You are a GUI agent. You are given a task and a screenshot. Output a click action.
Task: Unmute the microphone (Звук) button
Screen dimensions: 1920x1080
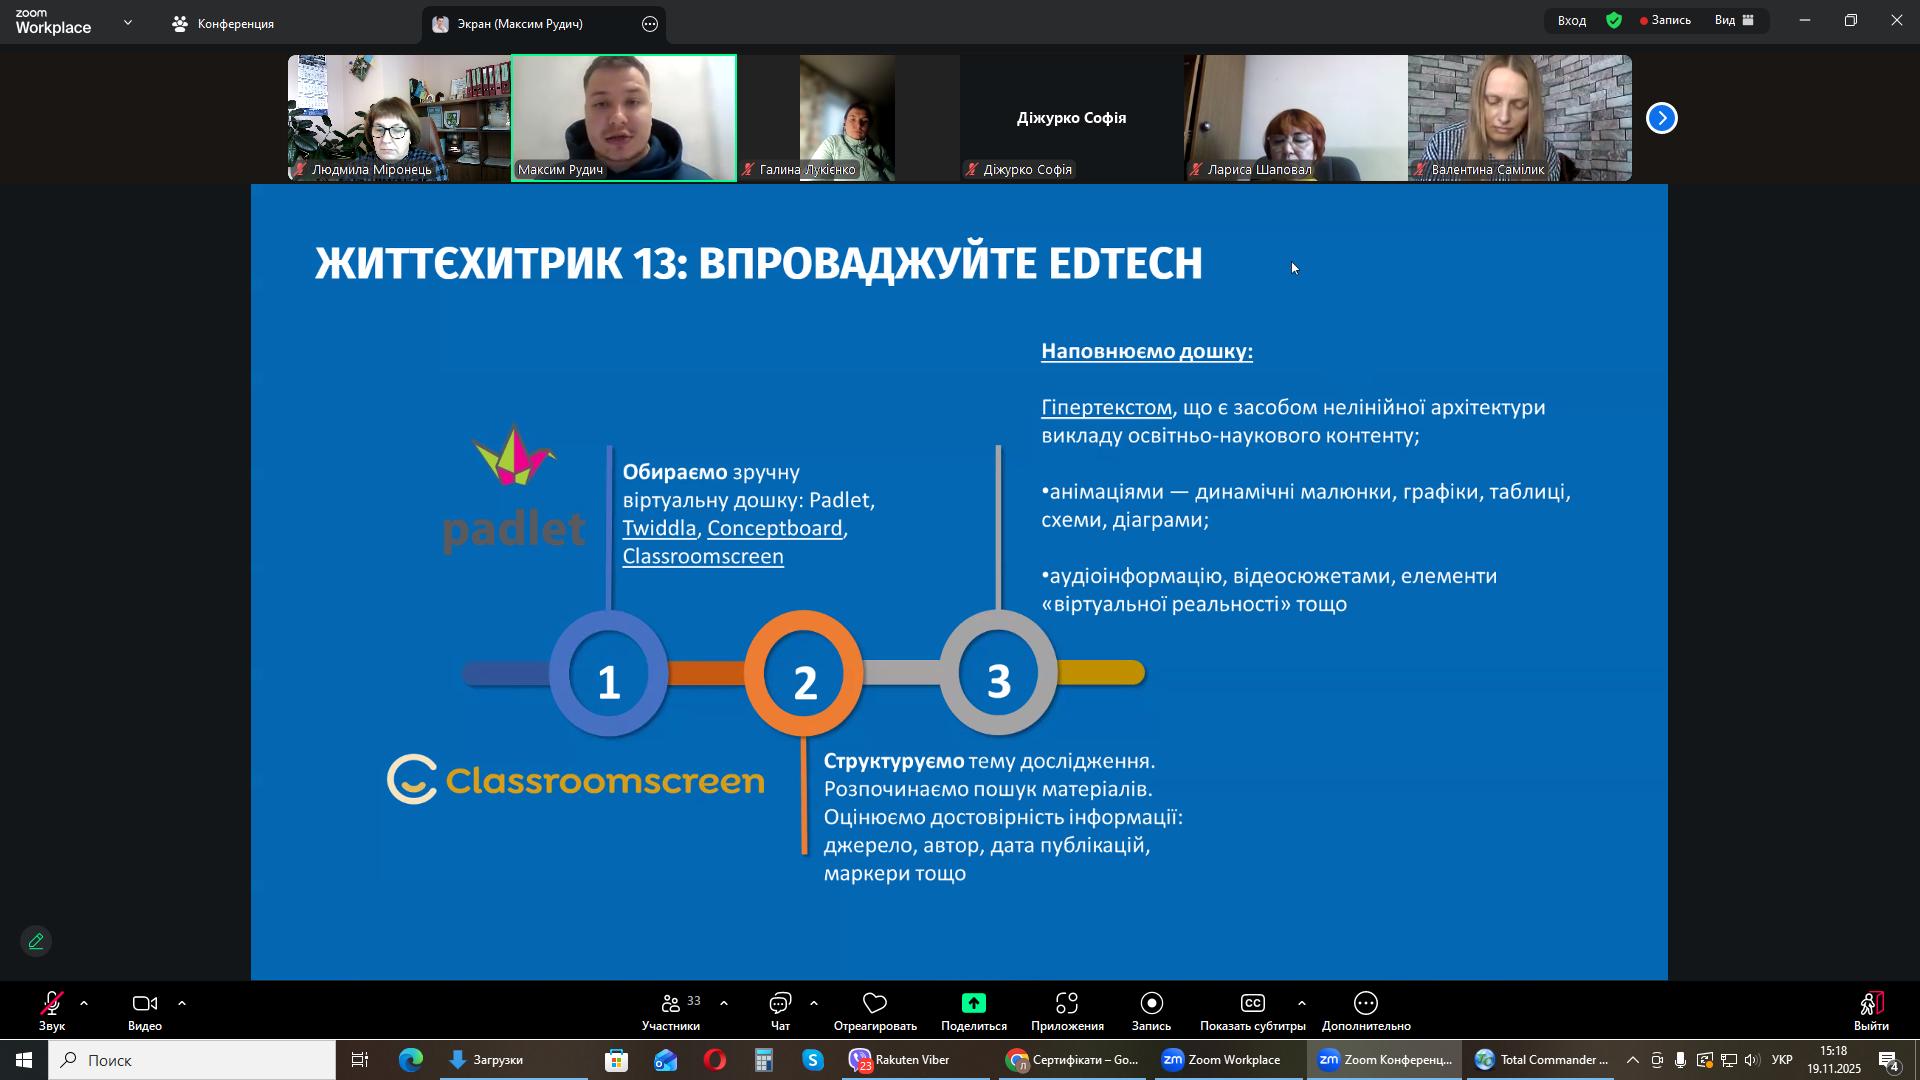pos(51,1004)
